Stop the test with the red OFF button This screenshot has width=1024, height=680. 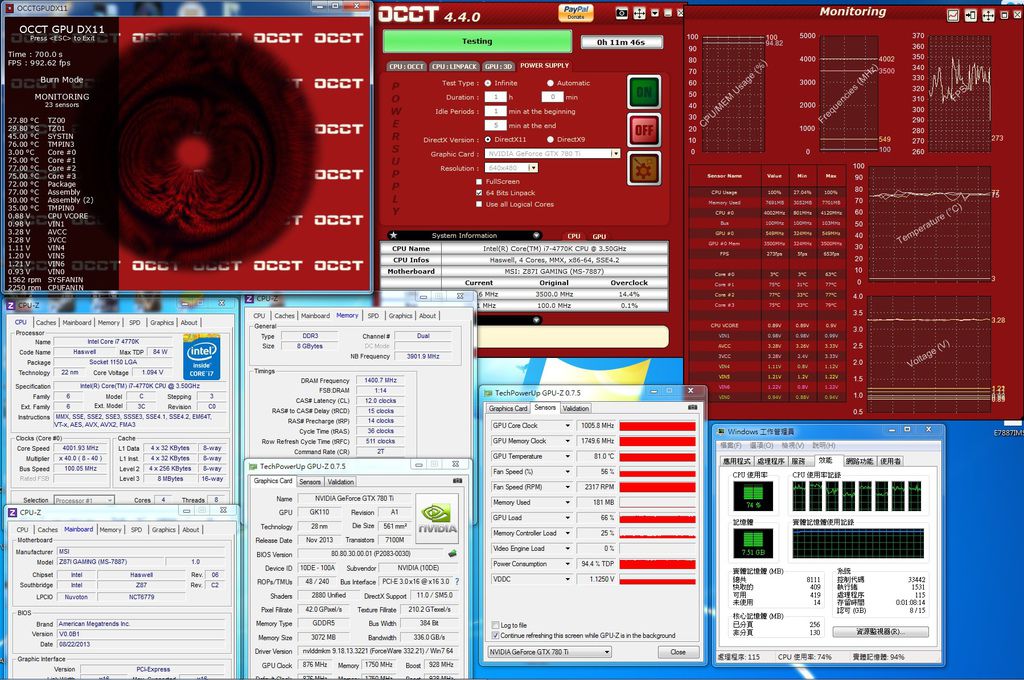point(644,130)
